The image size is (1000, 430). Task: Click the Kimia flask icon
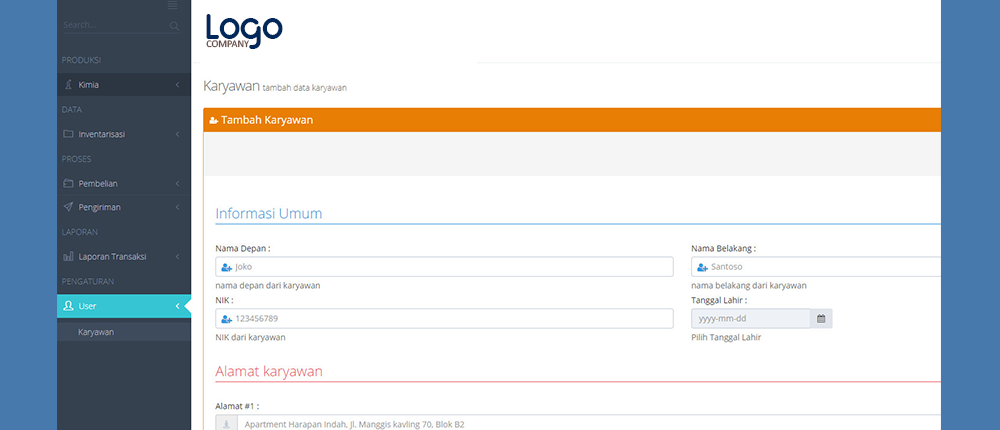tap(68, 85)
